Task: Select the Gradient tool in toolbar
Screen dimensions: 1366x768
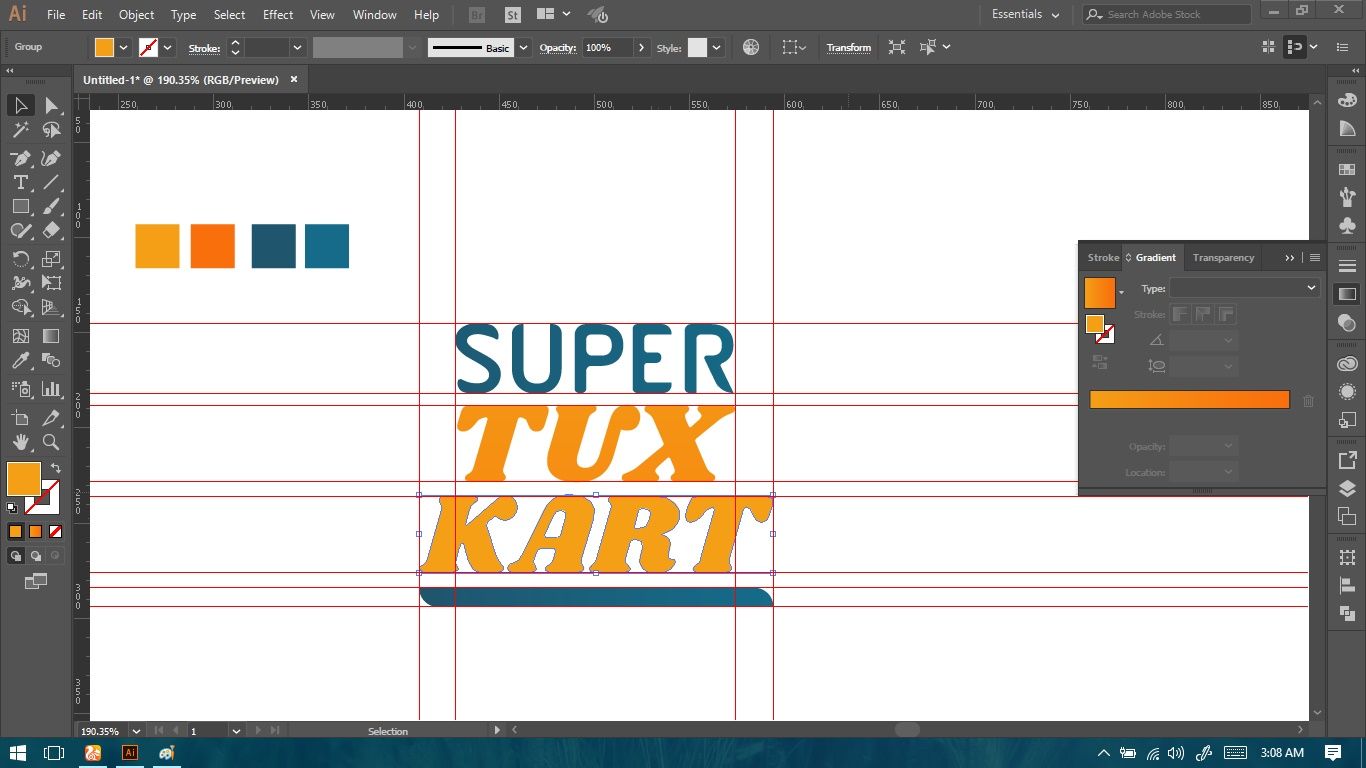Action: point(51,336)
